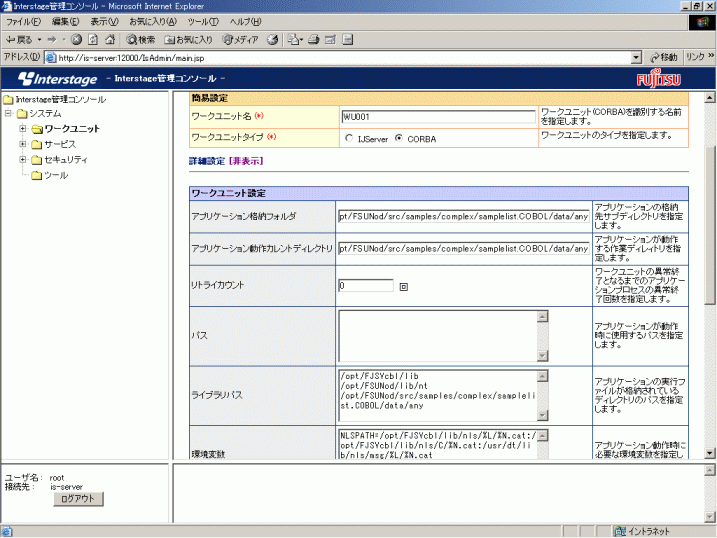717x538 pixels.
Task: Click the Home icon in toolbar
Action: 110,40
